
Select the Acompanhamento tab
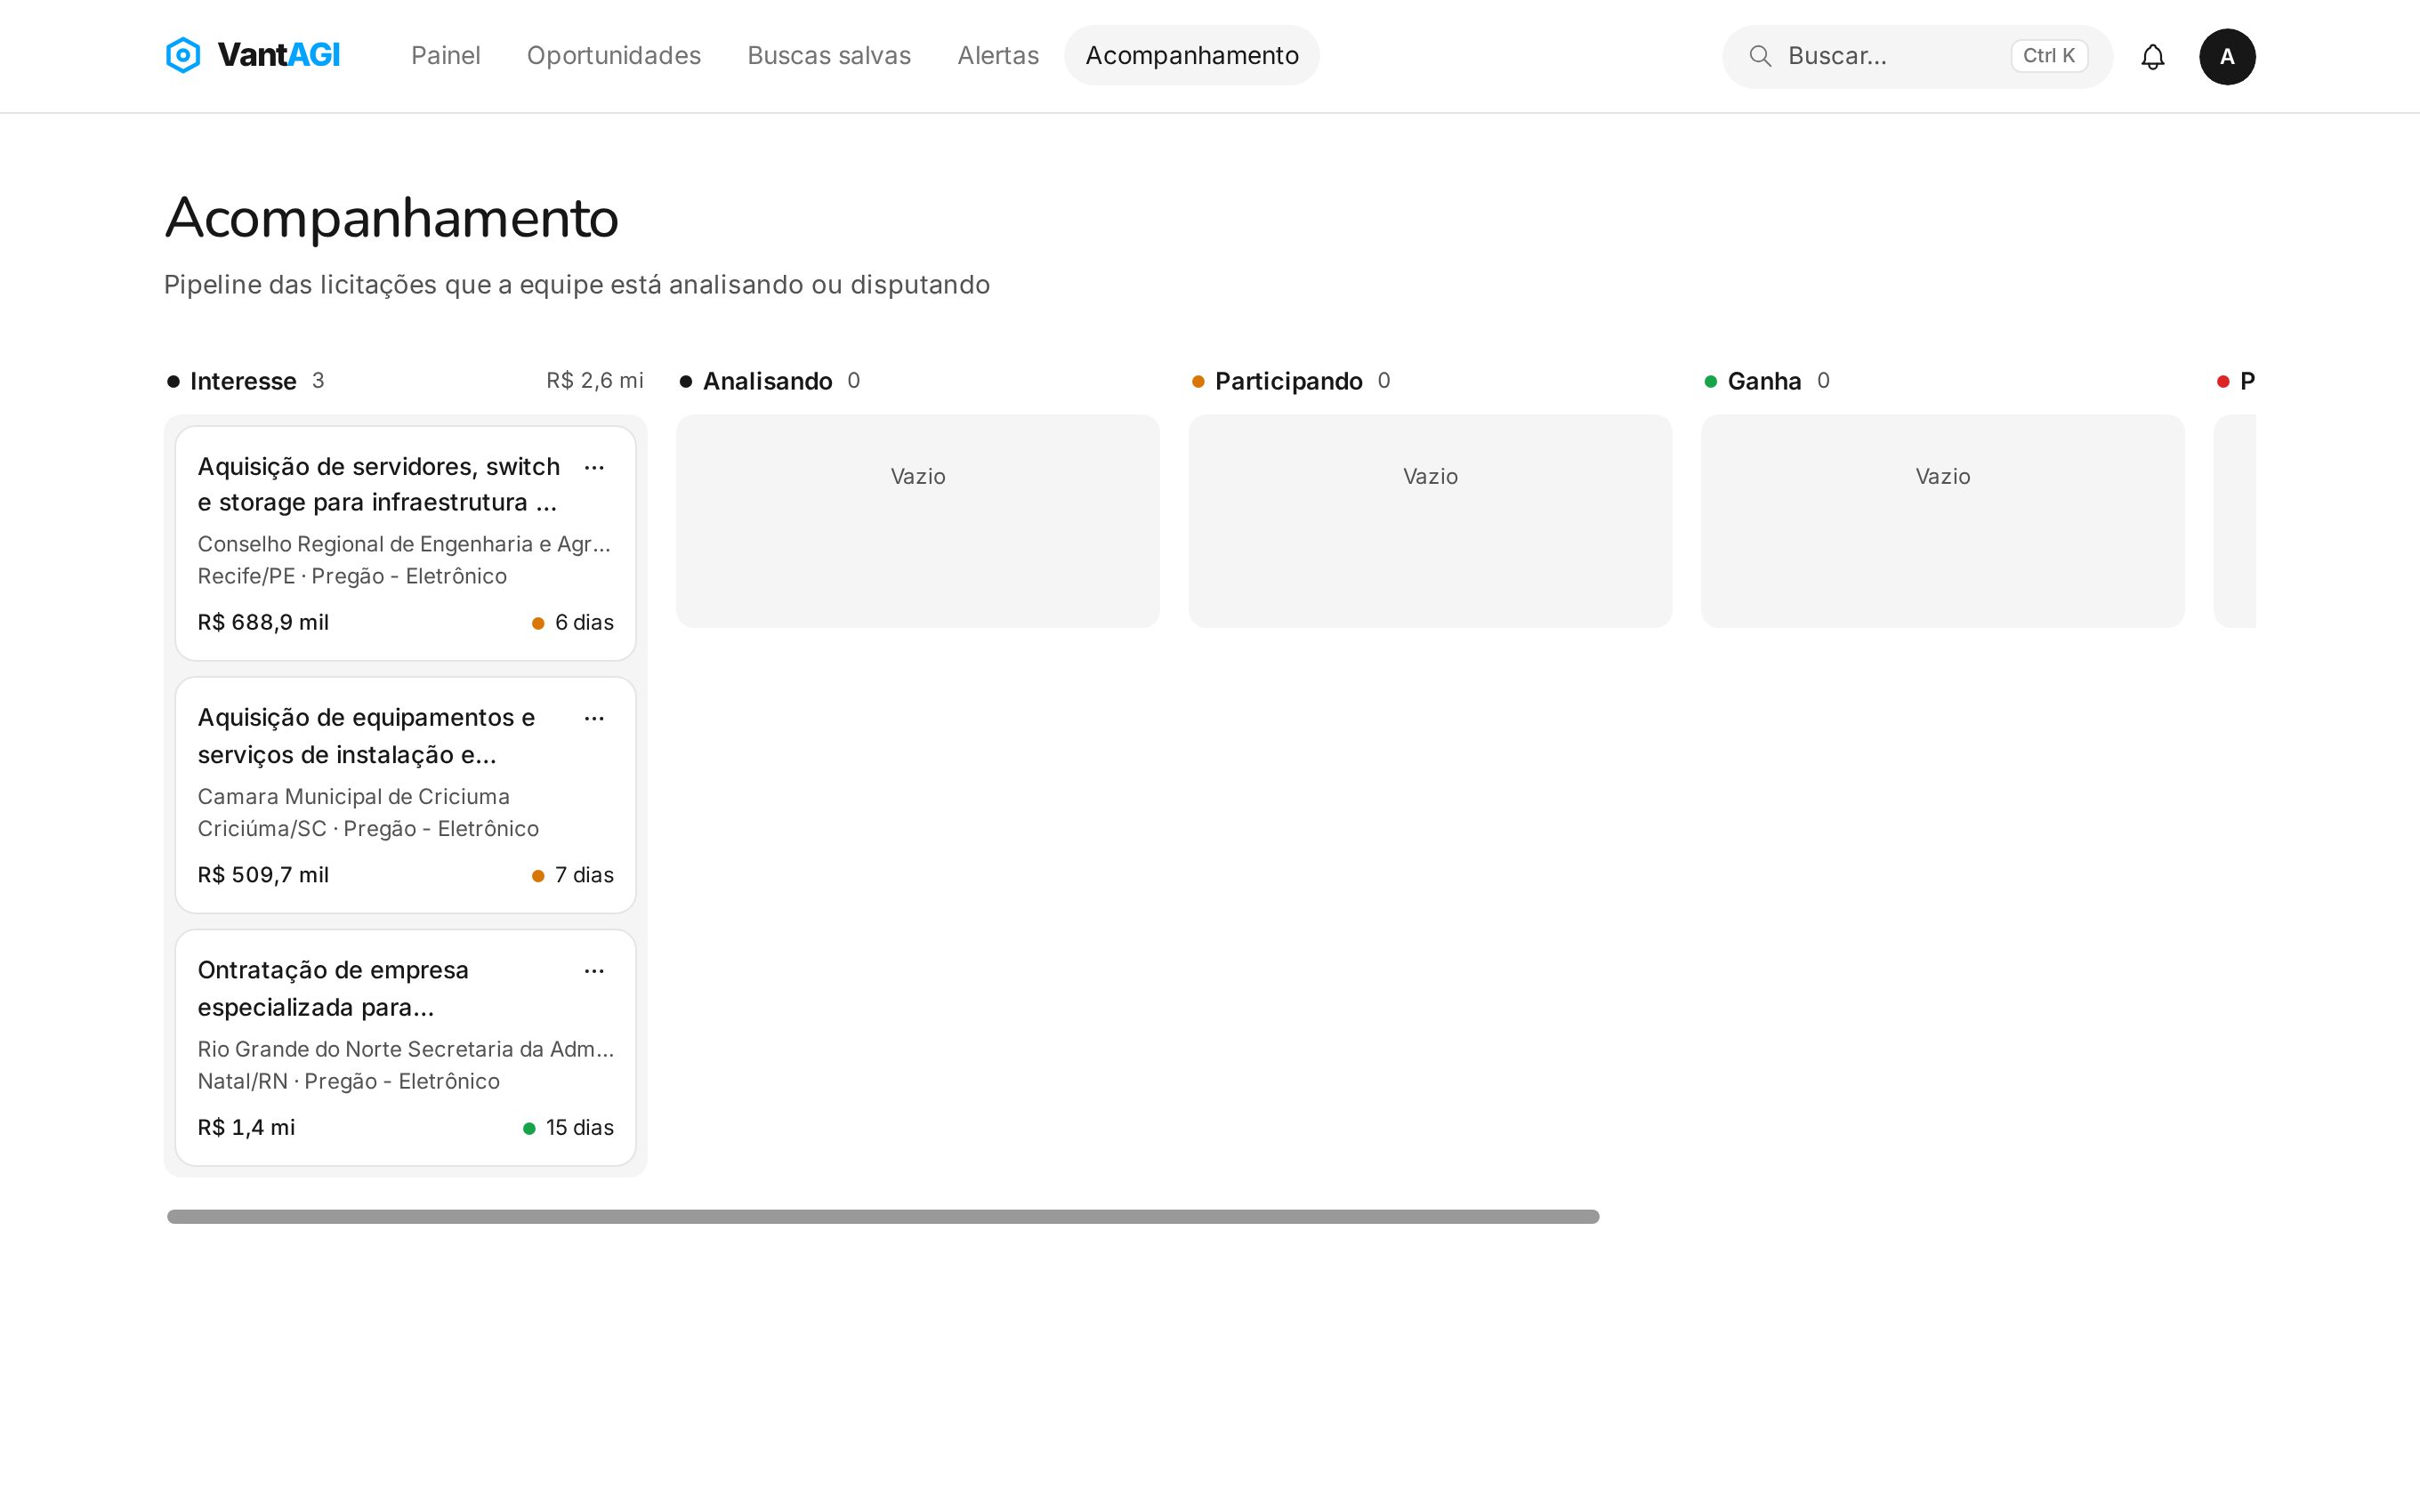(1192, 55)
